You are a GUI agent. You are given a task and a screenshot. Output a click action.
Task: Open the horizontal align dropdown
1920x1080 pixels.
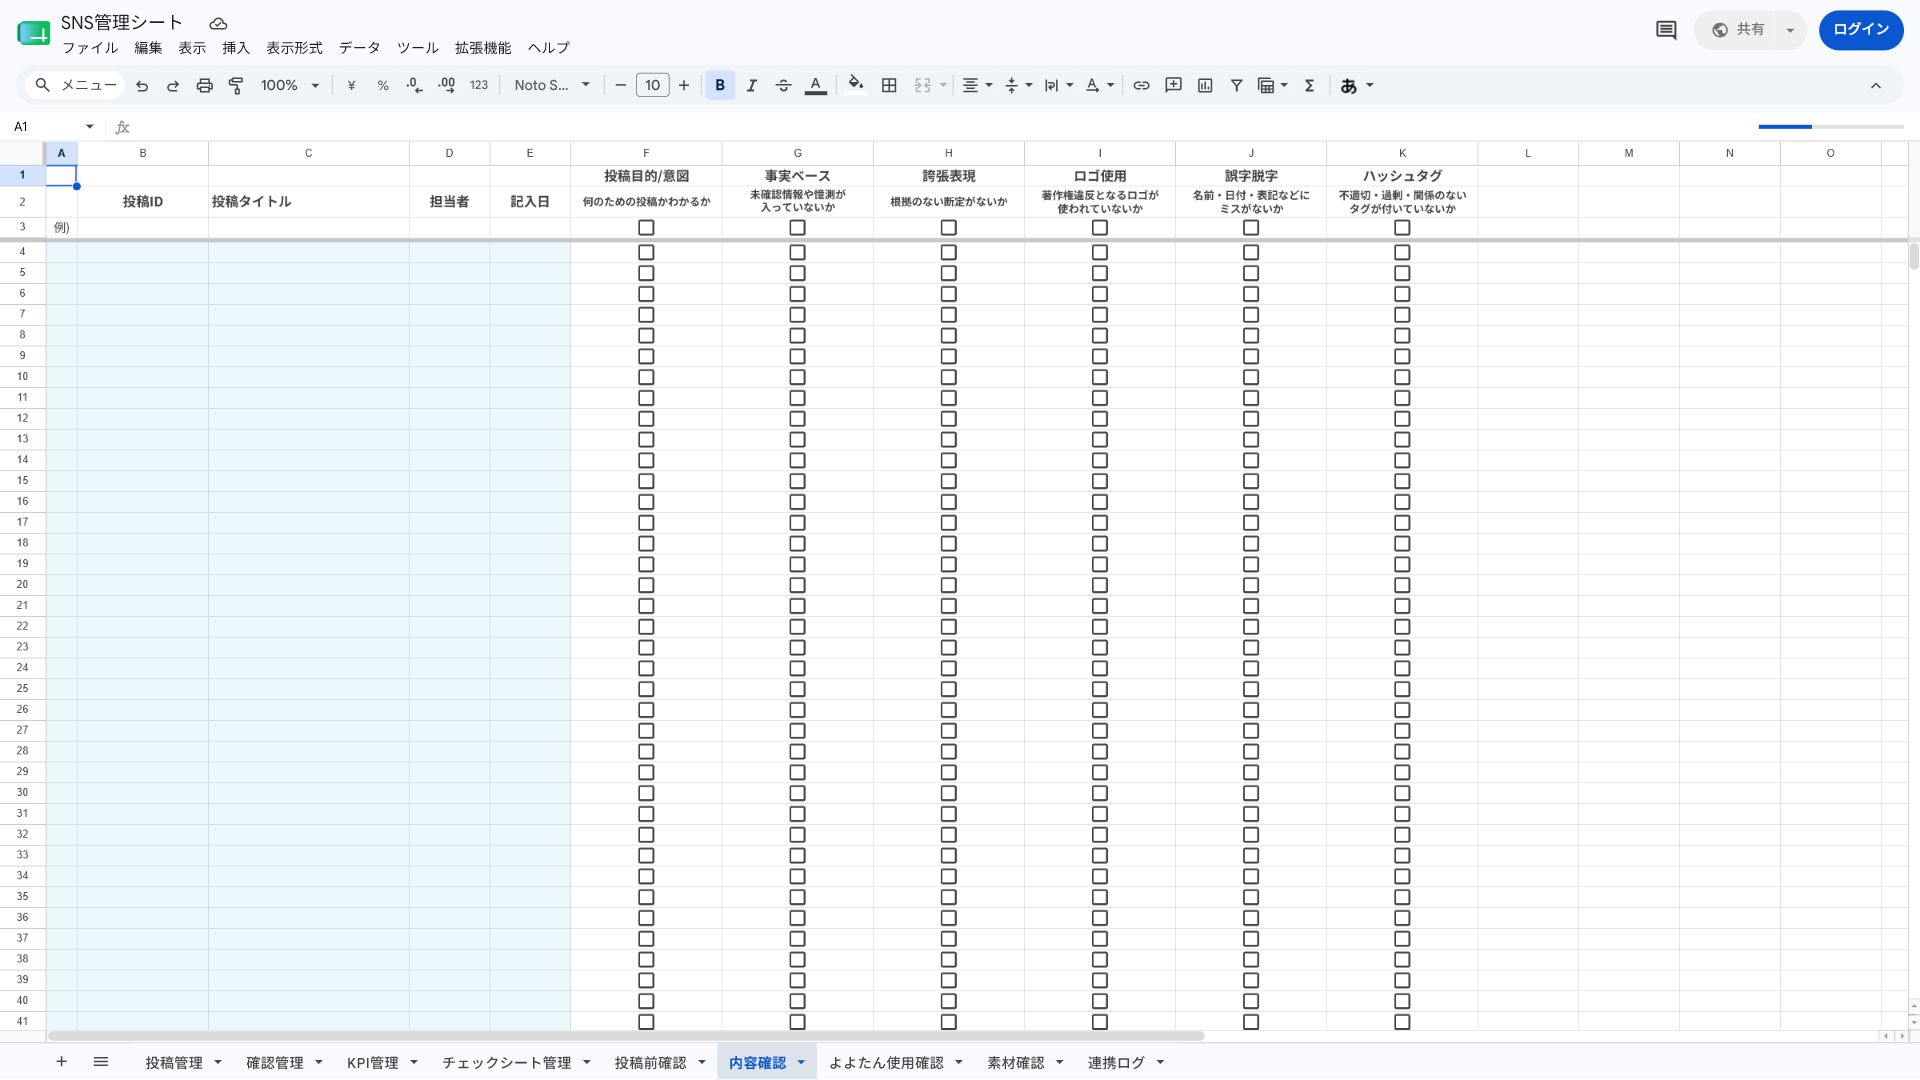(x=977, y=86)
